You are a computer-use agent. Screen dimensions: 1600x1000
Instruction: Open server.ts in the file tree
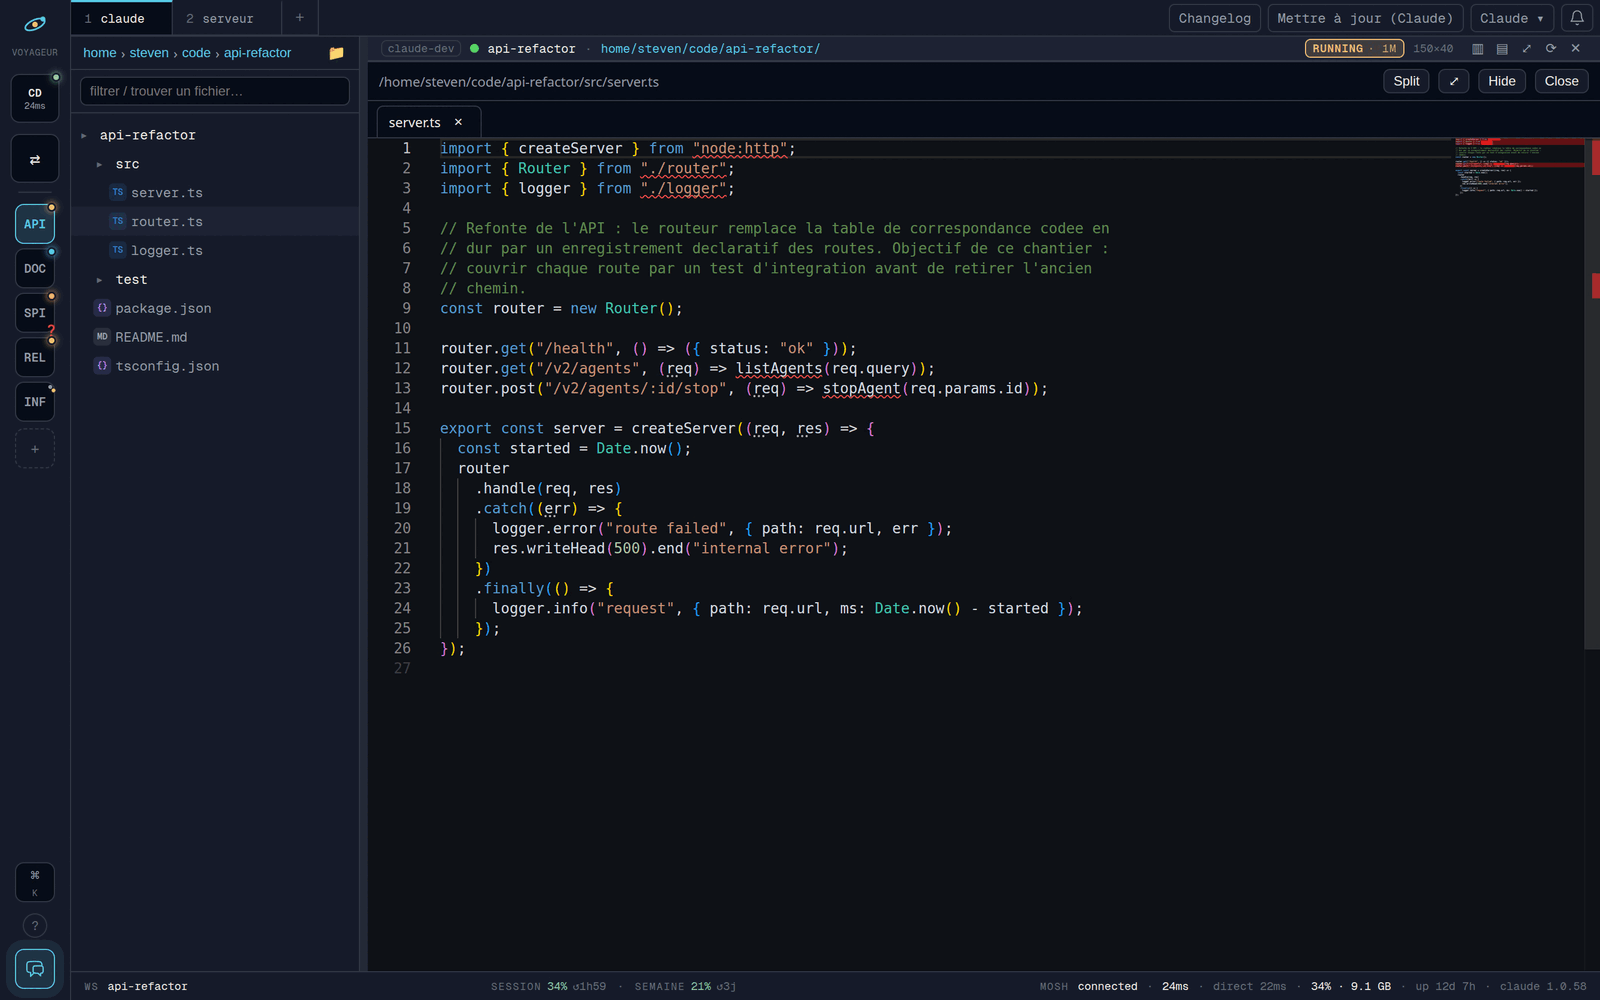215,193
